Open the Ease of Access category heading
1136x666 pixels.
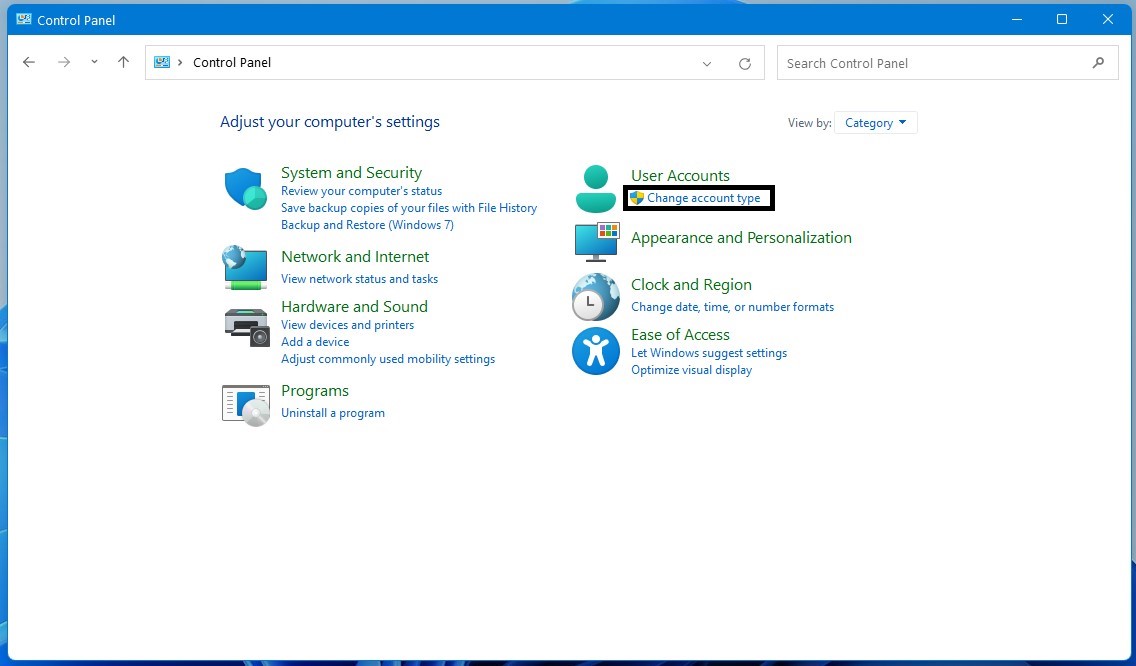click(x=680, y=335)
